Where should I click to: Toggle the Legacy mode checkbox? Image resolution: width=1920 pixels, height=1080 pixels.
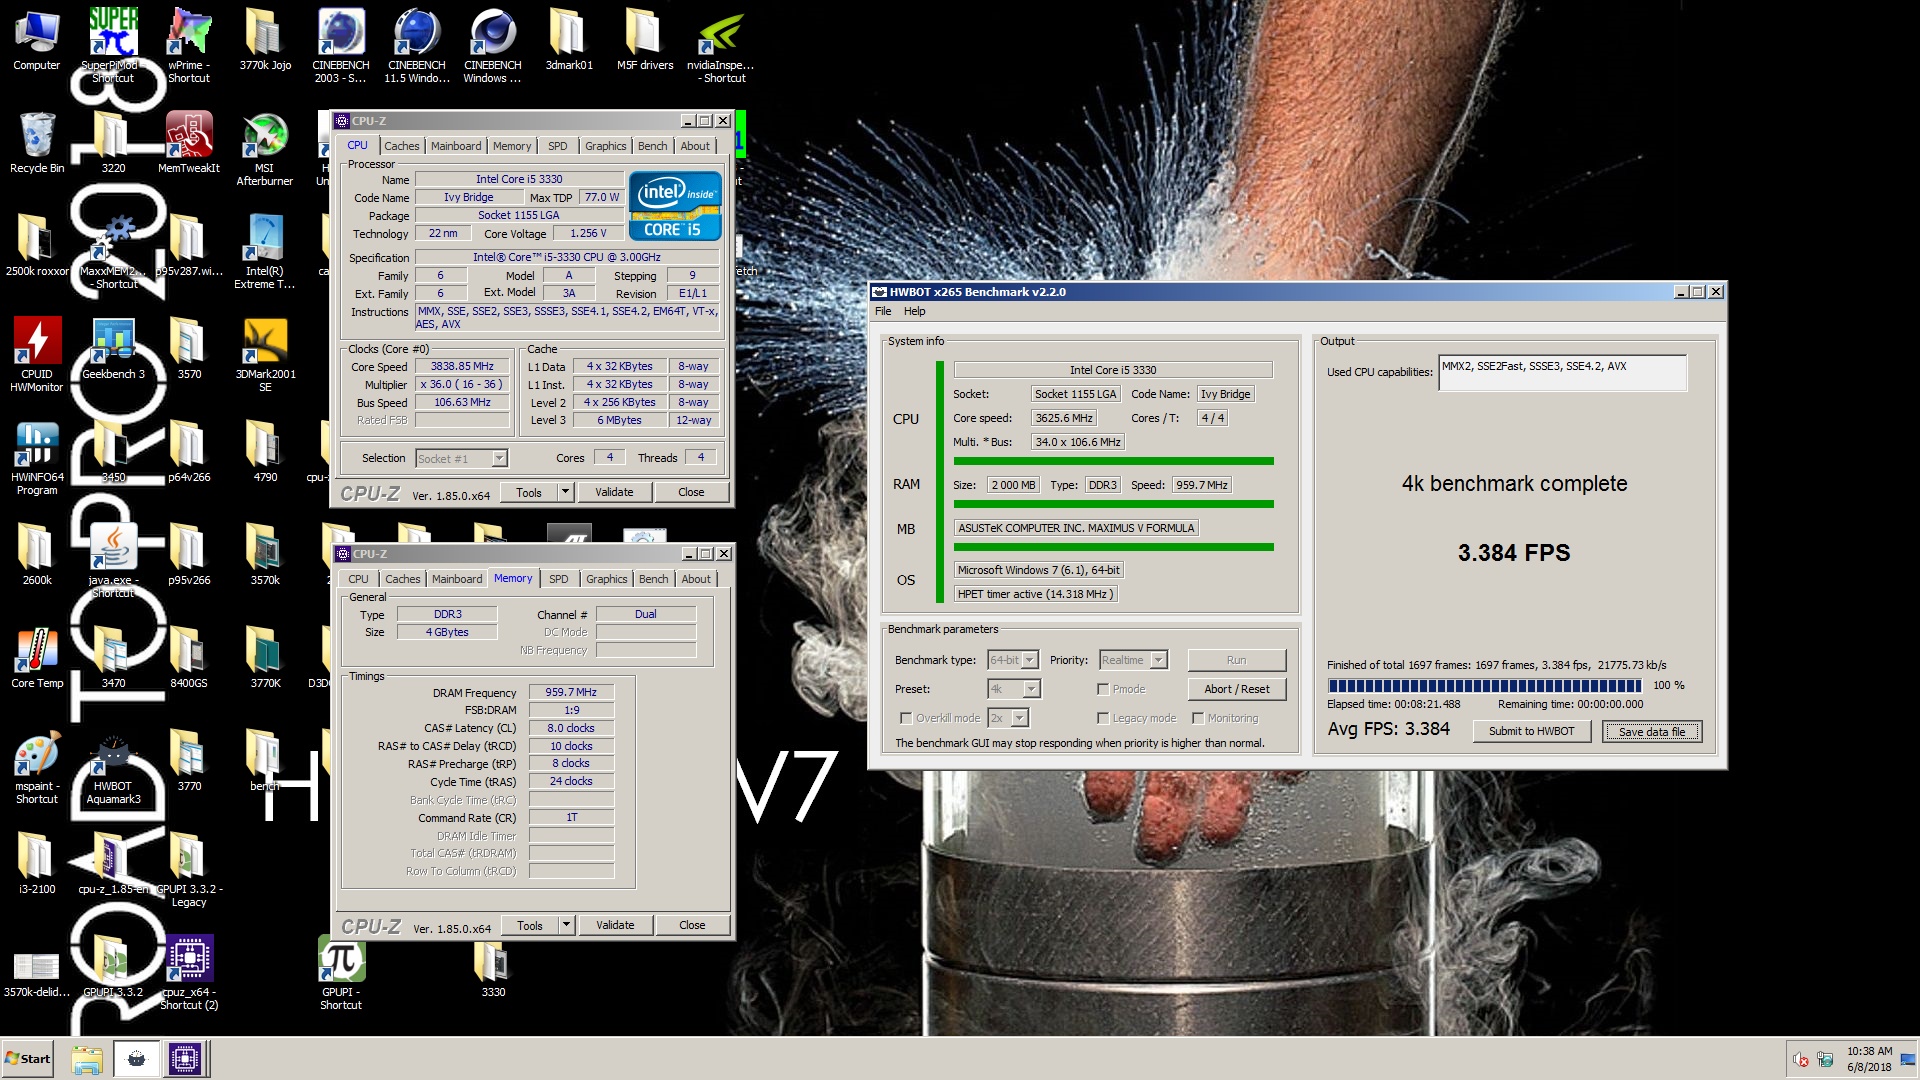1103,718
